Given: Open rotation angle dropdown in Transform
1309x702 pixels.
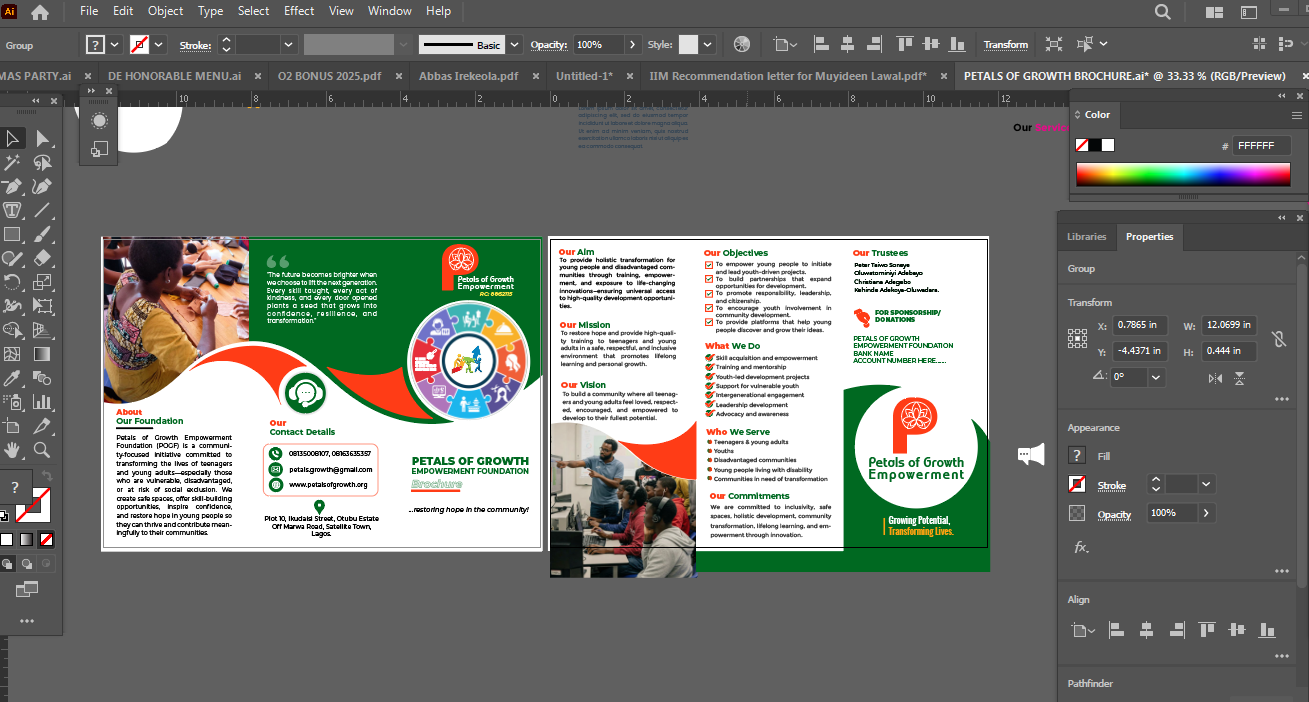Looking at the screenshot, I should click(1156, 377).
